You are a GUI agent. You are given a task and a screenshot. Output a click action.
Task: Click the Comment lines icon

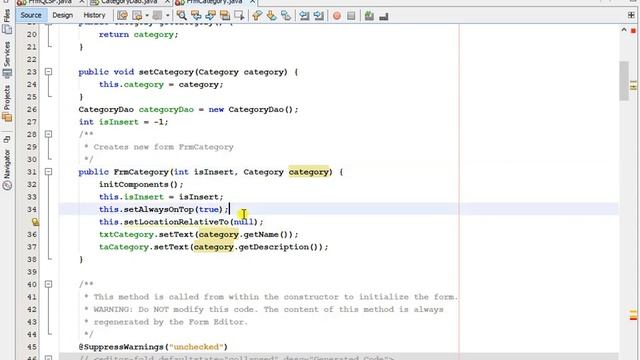[369, 16]
